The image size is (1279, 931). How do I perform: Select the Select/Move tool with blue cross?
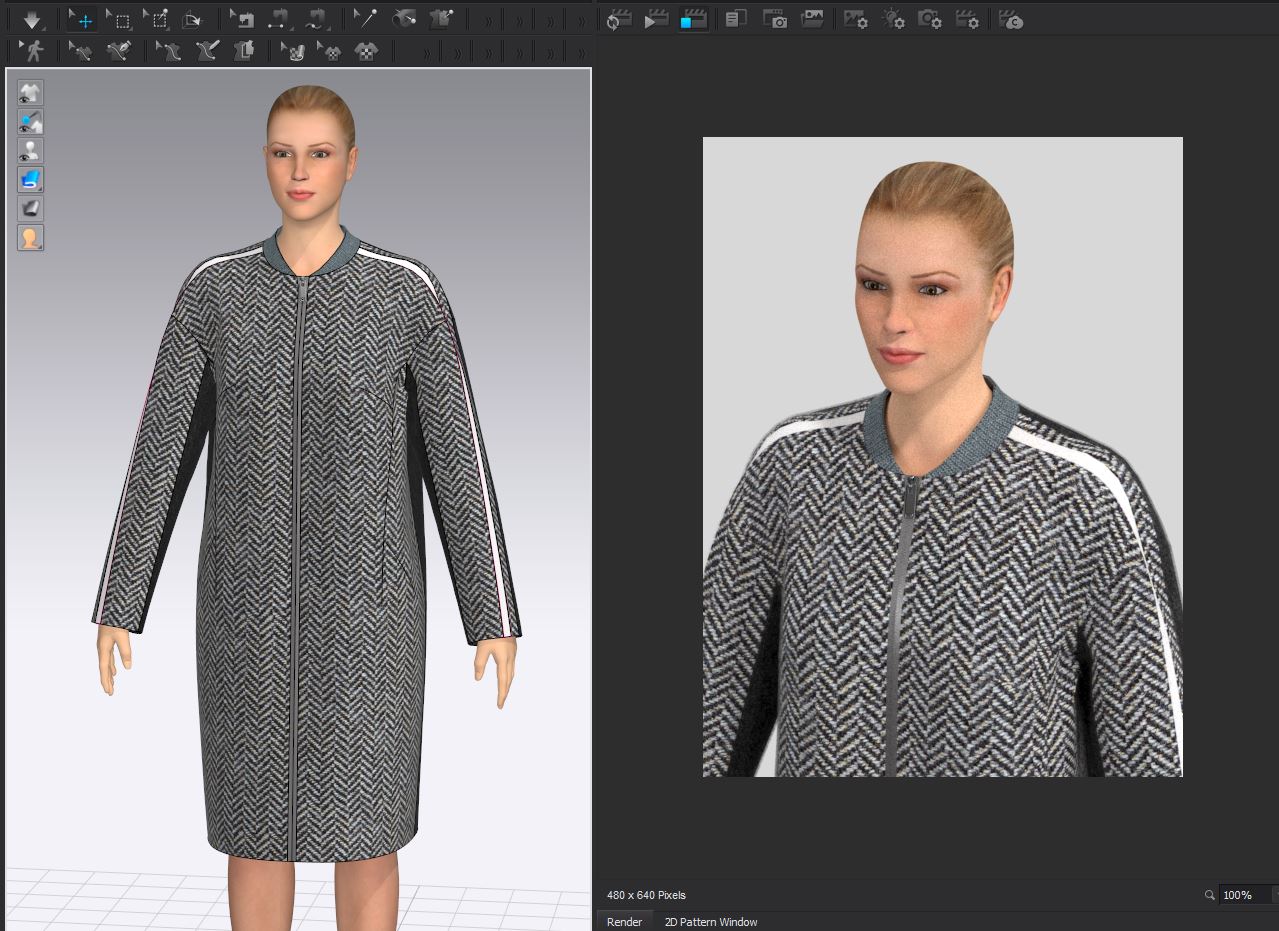pyautogui.click(x=82, y=19)
